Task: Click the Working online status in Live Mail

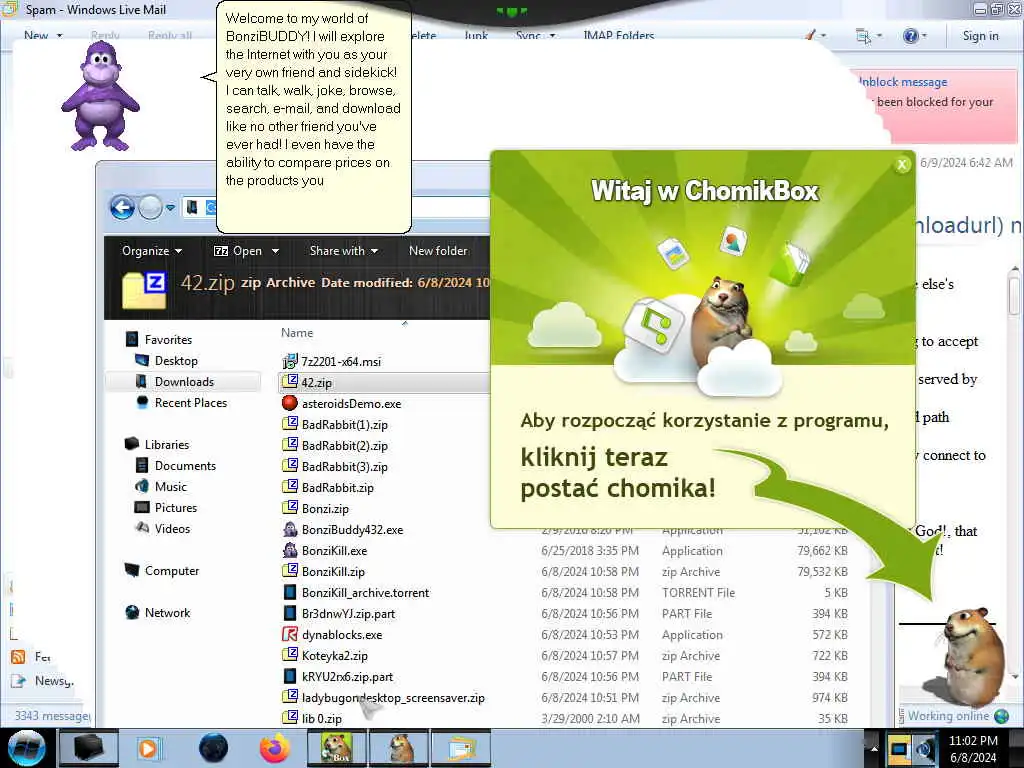Action: point(948,716)
